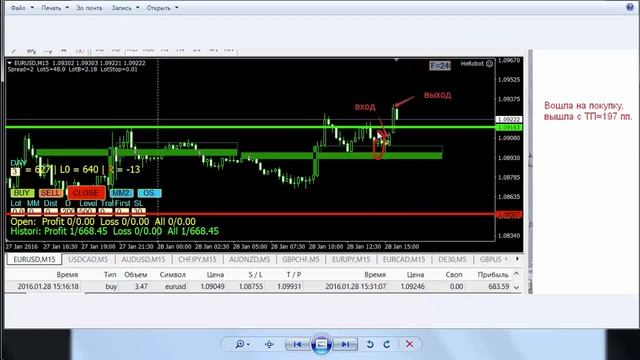Open the Эл. почта menu item
The image size is (640, 360).
tap(89, 8)
